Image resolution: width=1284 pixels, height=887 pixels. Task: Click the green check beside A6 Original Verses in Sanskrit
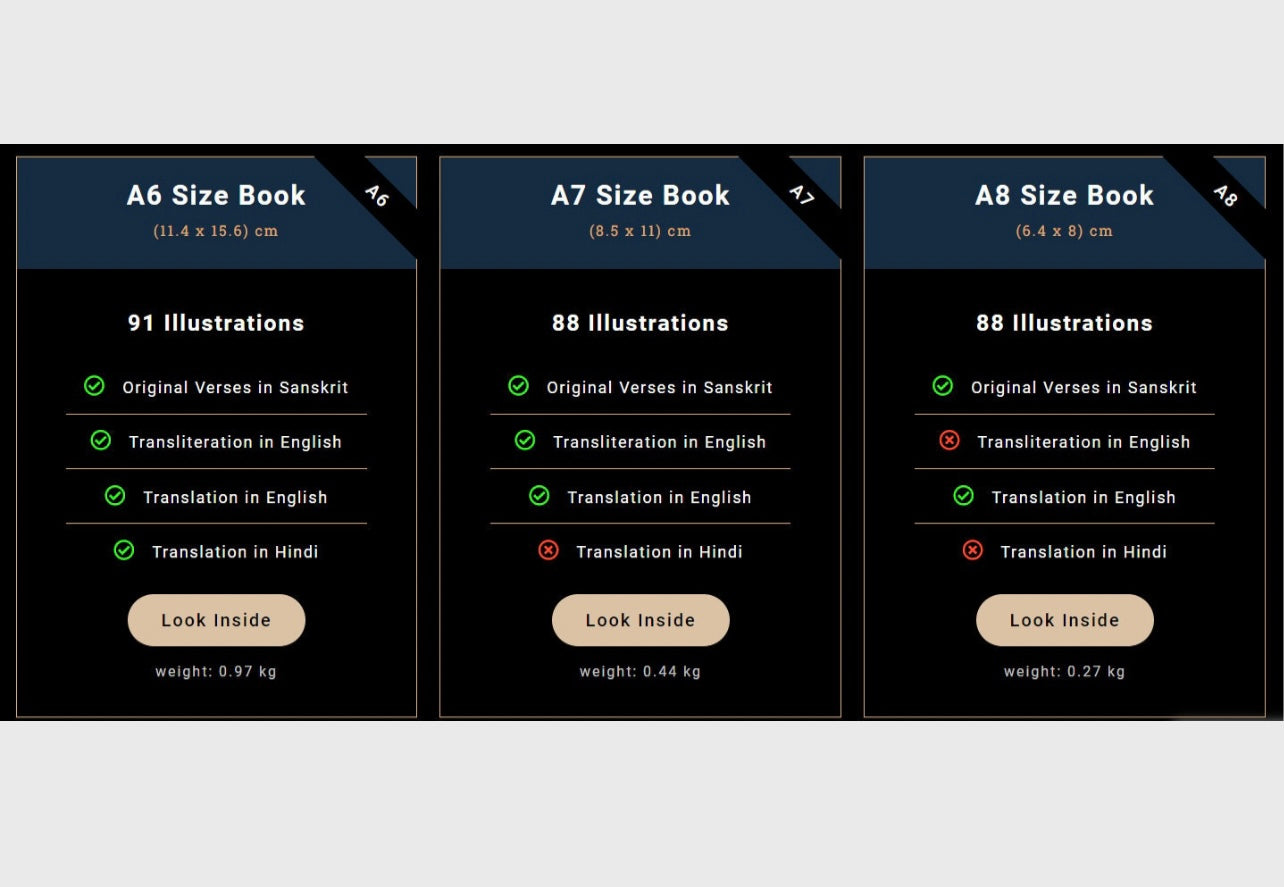point(94,386)
